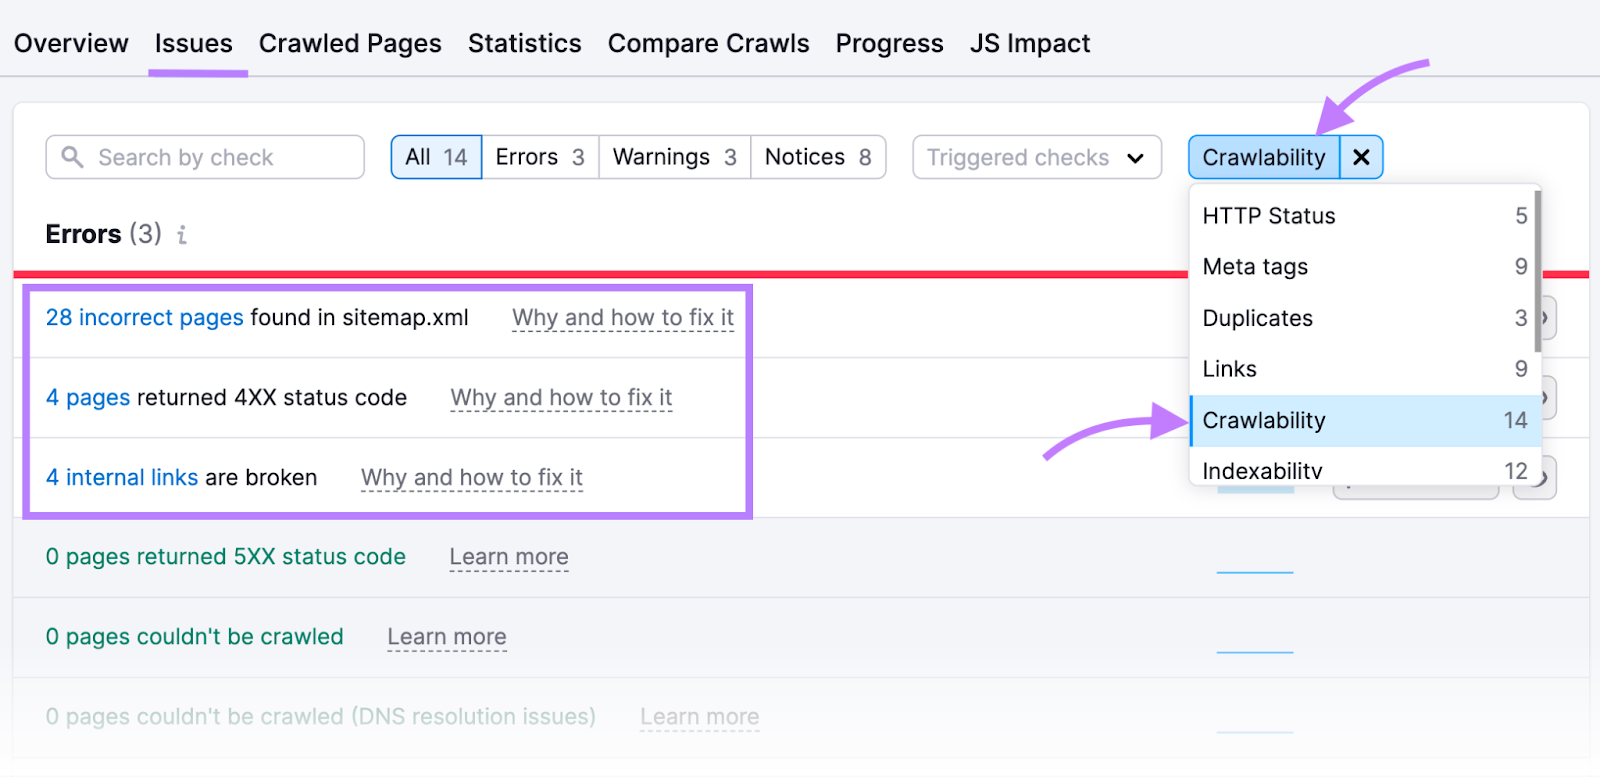Click the round arrow near the Indexability row

coord(1535,477)
